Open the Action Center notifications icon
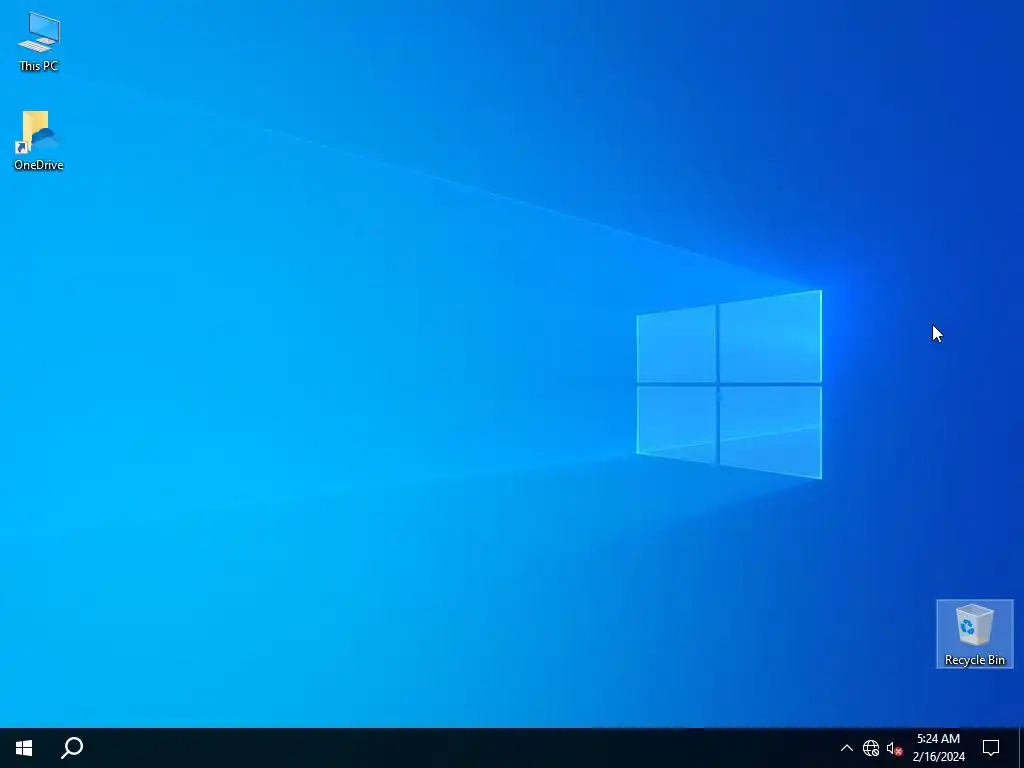The image size is (1024, 768). click(991, 748)
